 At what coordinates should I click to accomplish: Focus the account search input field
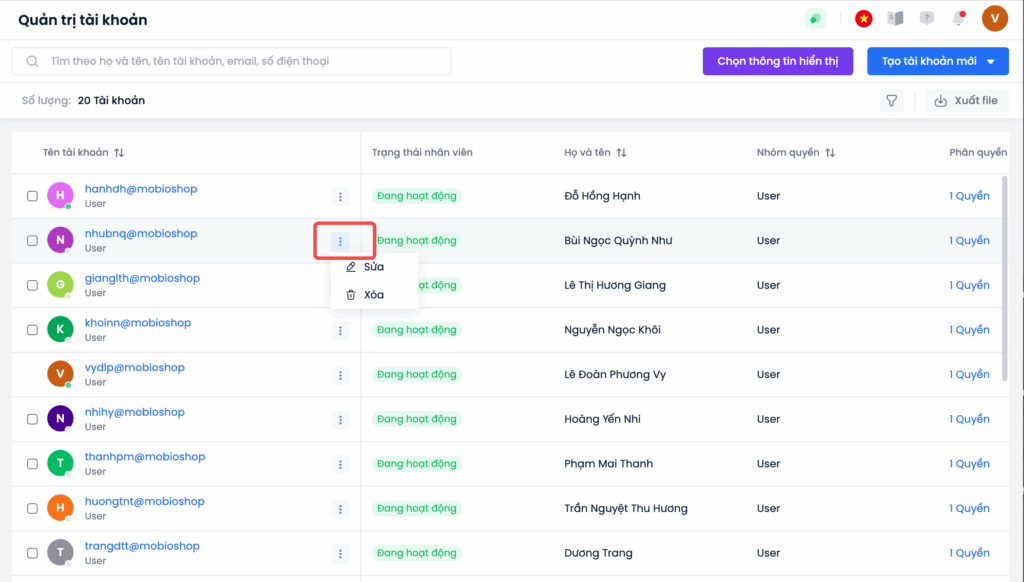click(231, 61)
